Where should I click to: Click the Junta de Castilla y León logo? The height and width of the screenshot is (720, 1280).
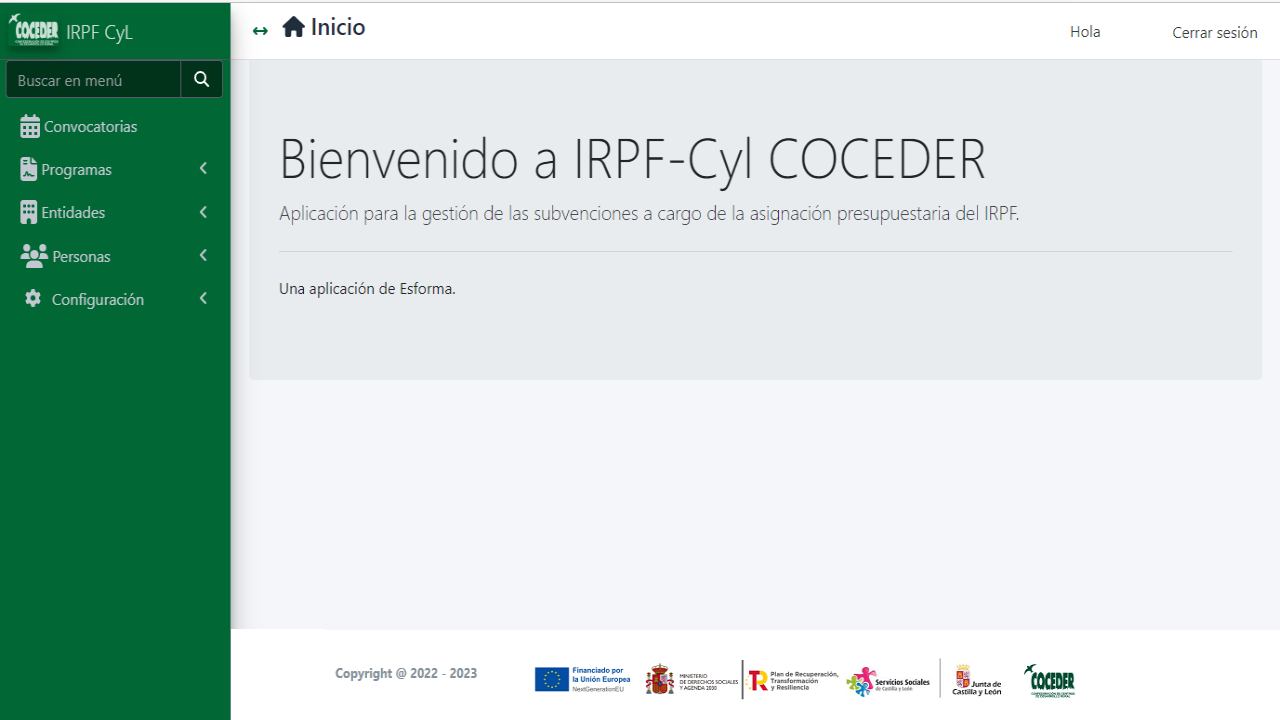pos(976,680)
